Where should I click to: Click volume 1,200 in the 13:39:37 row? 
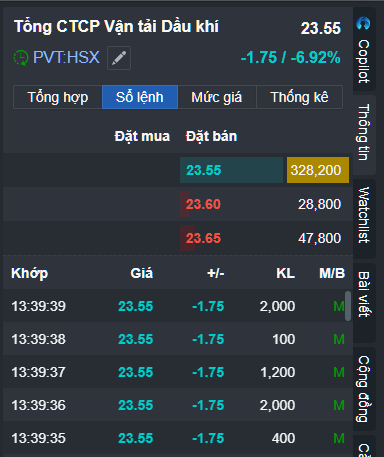[278, 372]
